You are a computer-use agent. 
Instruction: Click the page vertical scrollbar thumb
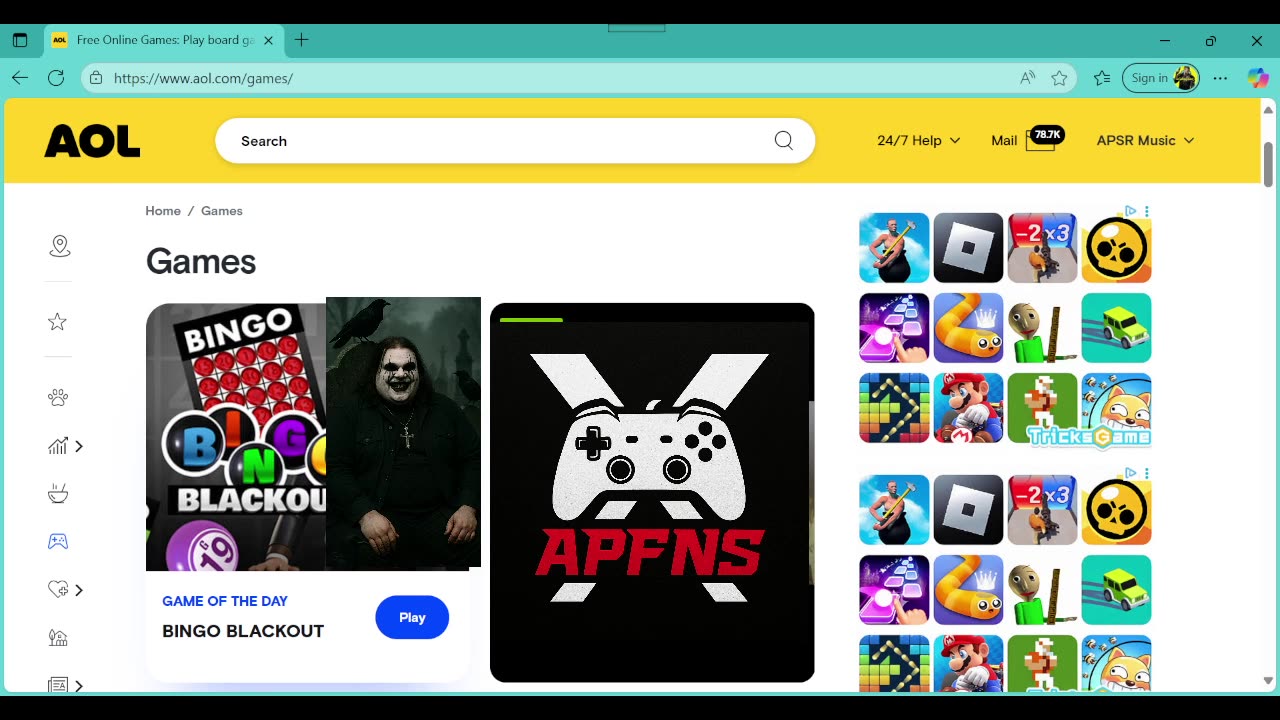[x=1268, y=164]
